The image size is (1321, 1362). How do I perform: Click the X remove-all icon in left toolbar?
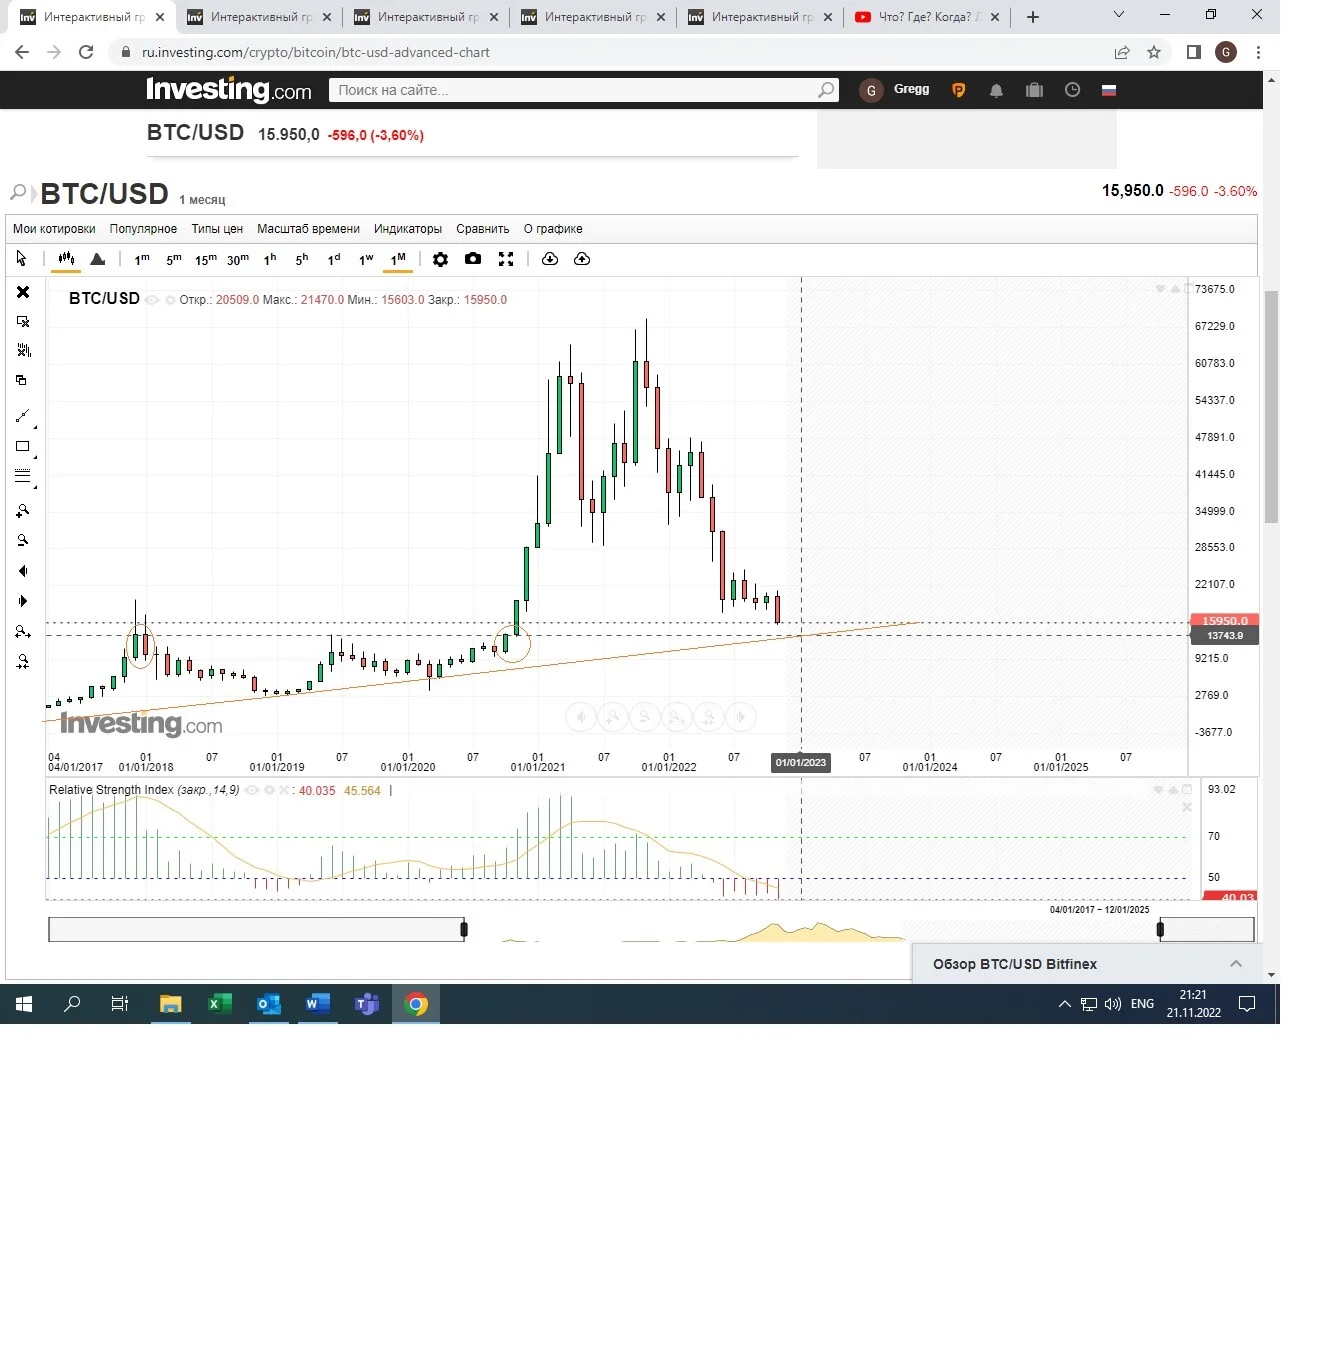coord(23,292)
